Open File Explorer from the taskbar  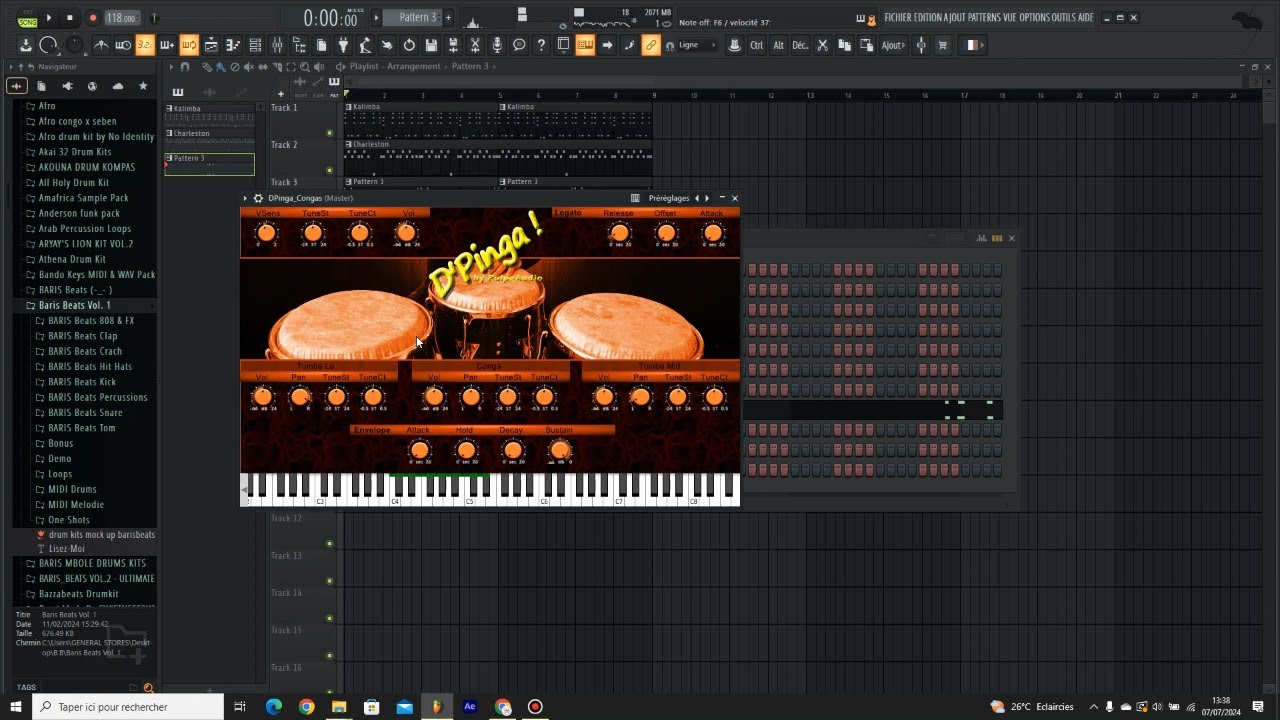[x=339, y=706]
